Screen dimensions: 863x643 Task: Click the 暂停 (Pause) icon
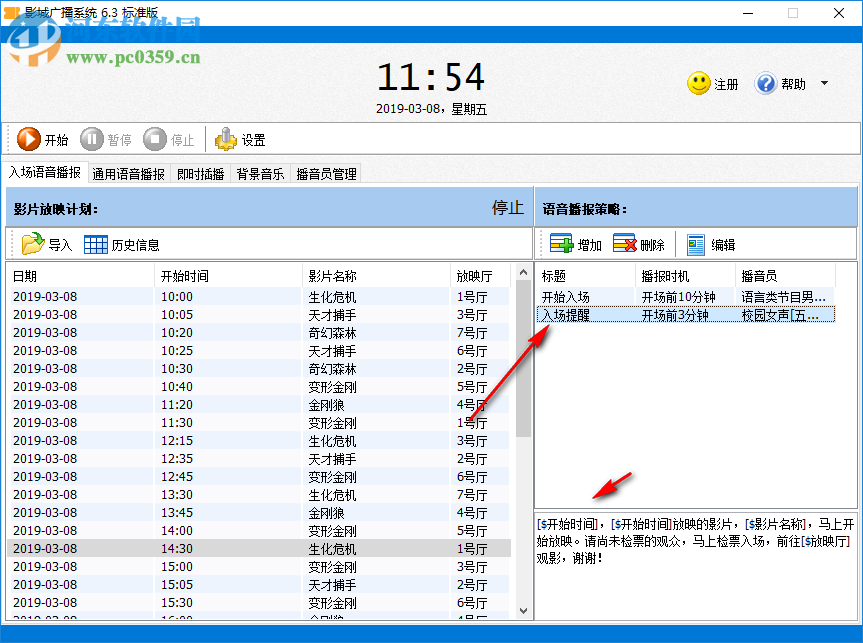pos(93,139)
